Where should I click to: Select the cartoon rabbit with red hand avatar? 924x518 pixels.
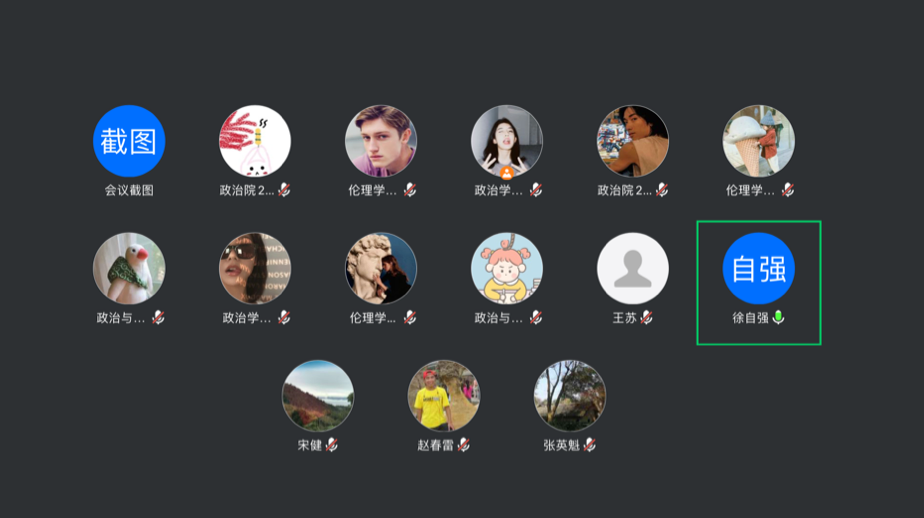tap(255, 141)
